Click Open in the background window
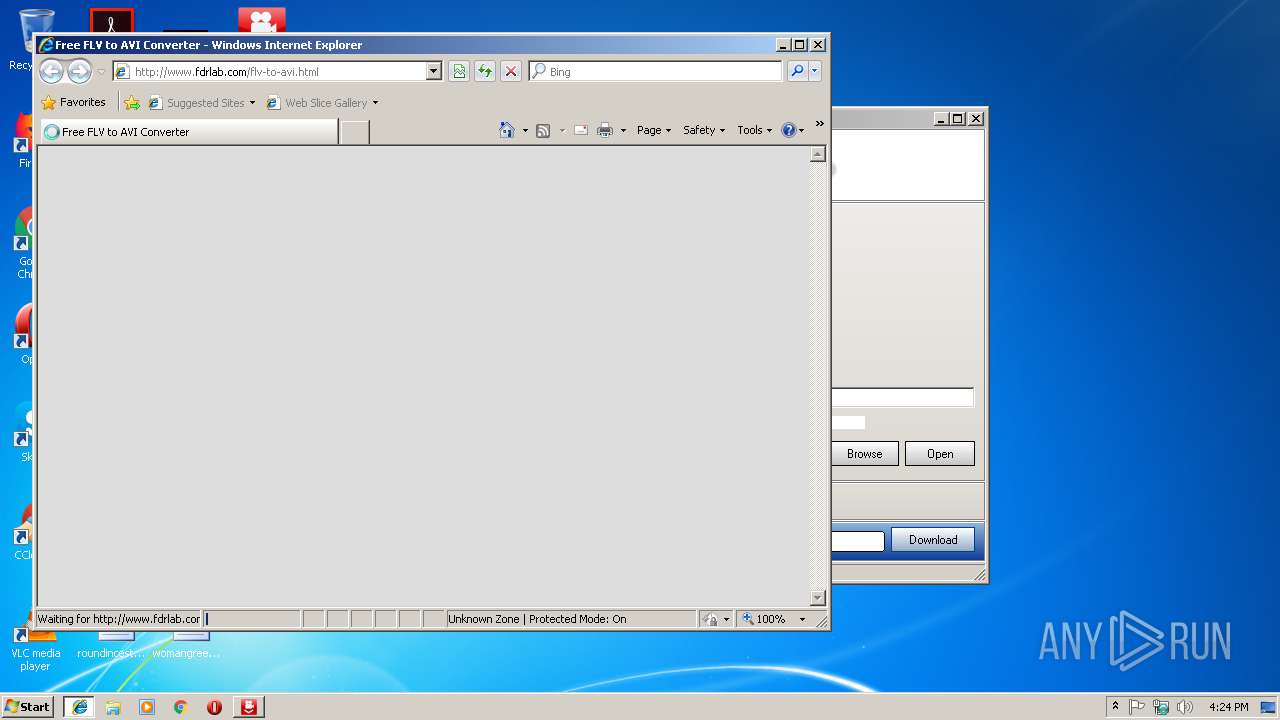The width and height of the screenshot is (1280, 720). (940, 454)
